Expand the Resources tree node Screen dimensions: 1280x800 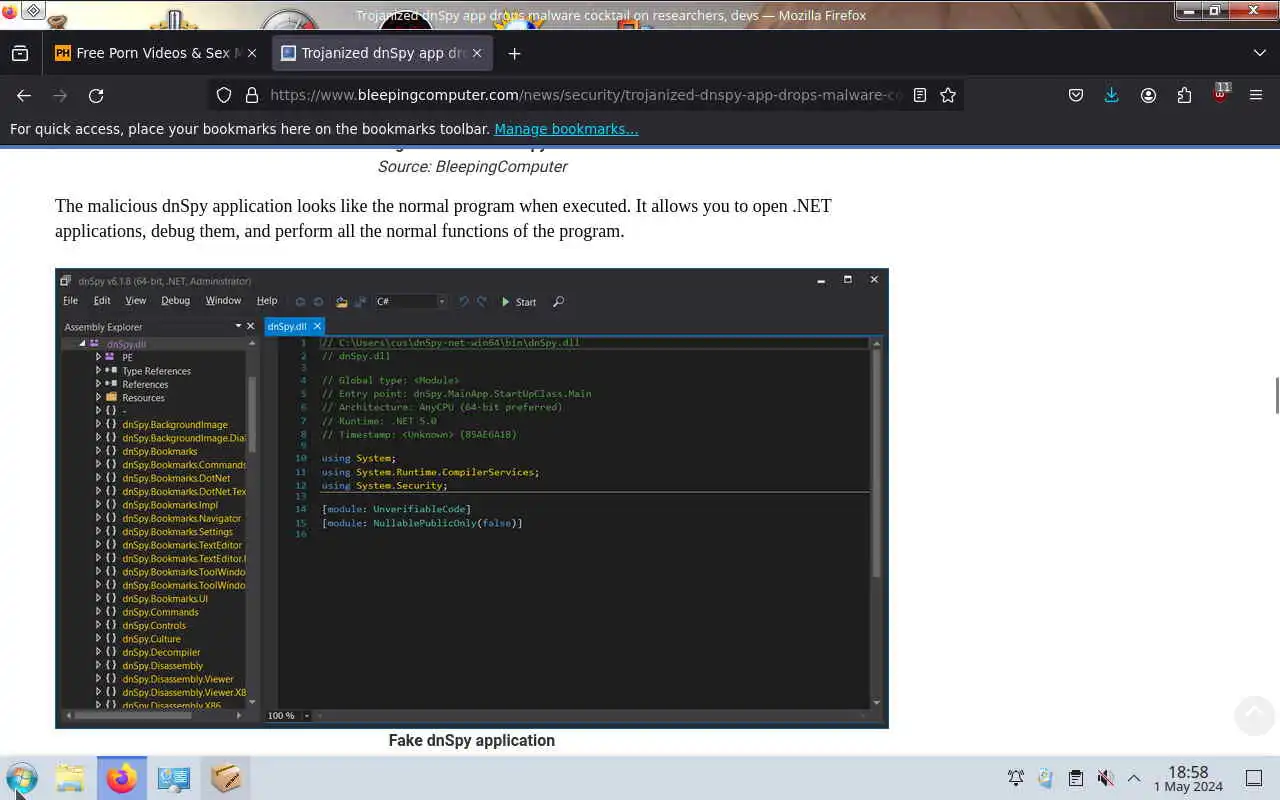(x=98, y=398)
